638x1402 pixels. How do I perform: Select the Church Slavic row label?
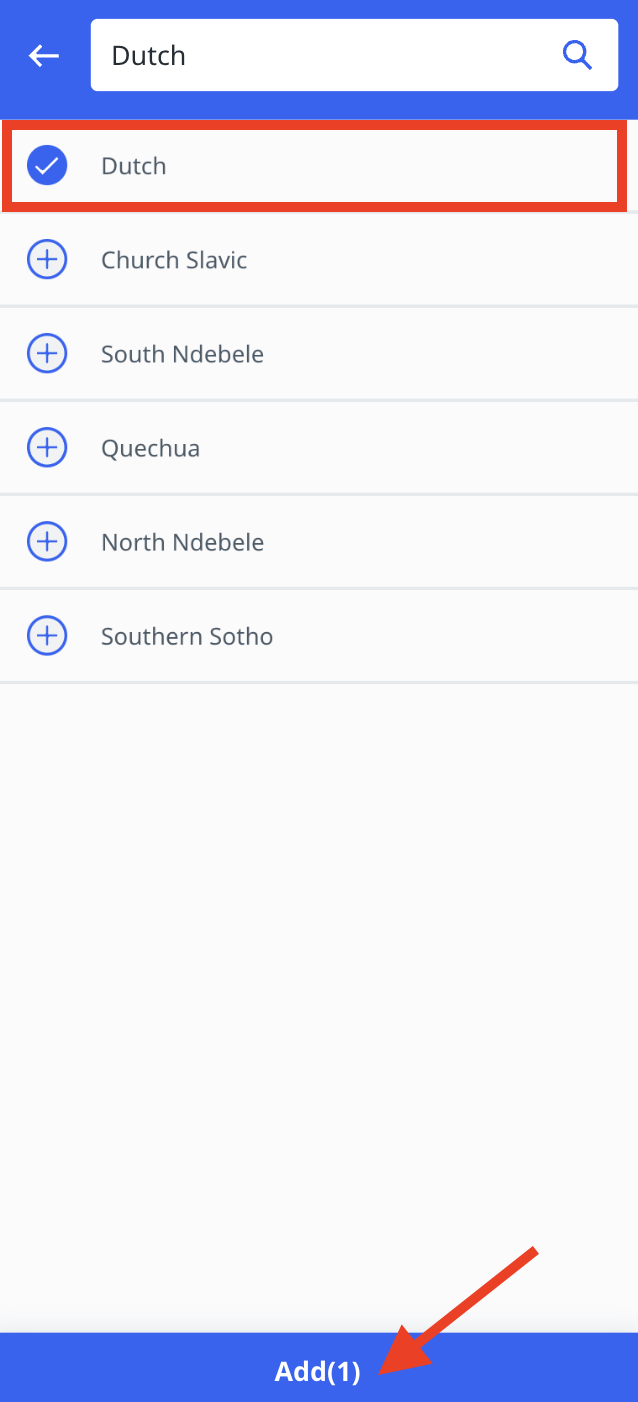coord(174,260)
